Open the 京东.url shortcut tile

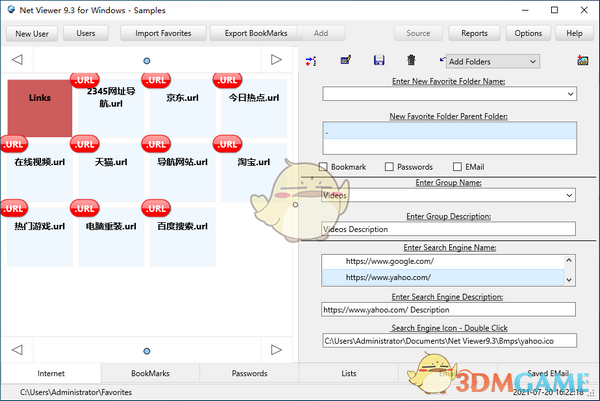(x=183, y=108)
